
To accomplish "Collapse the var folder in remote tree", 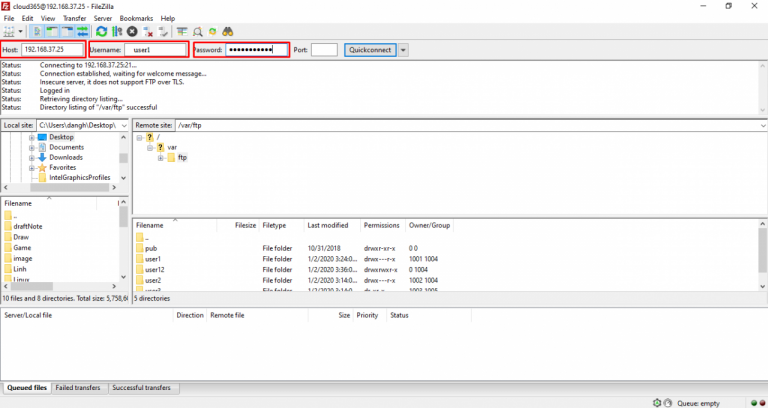I will click(149, 147).
